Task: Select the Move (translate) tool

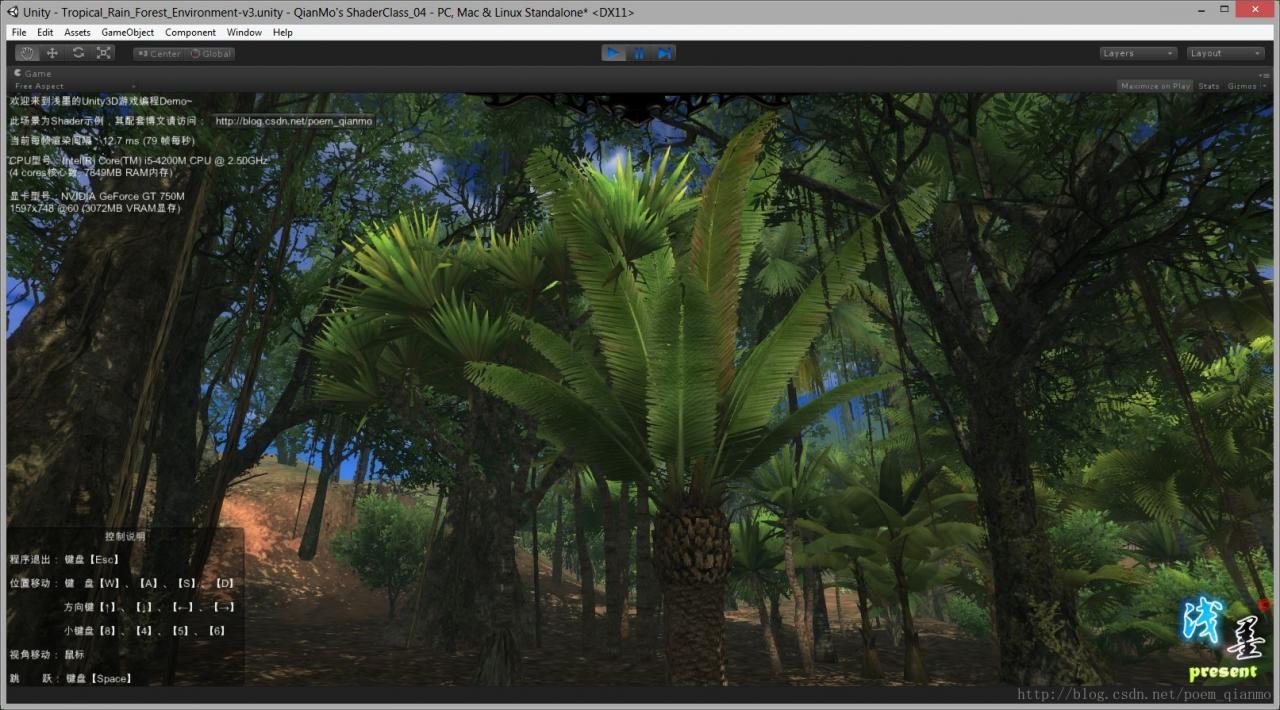Action: click(52, 53)
